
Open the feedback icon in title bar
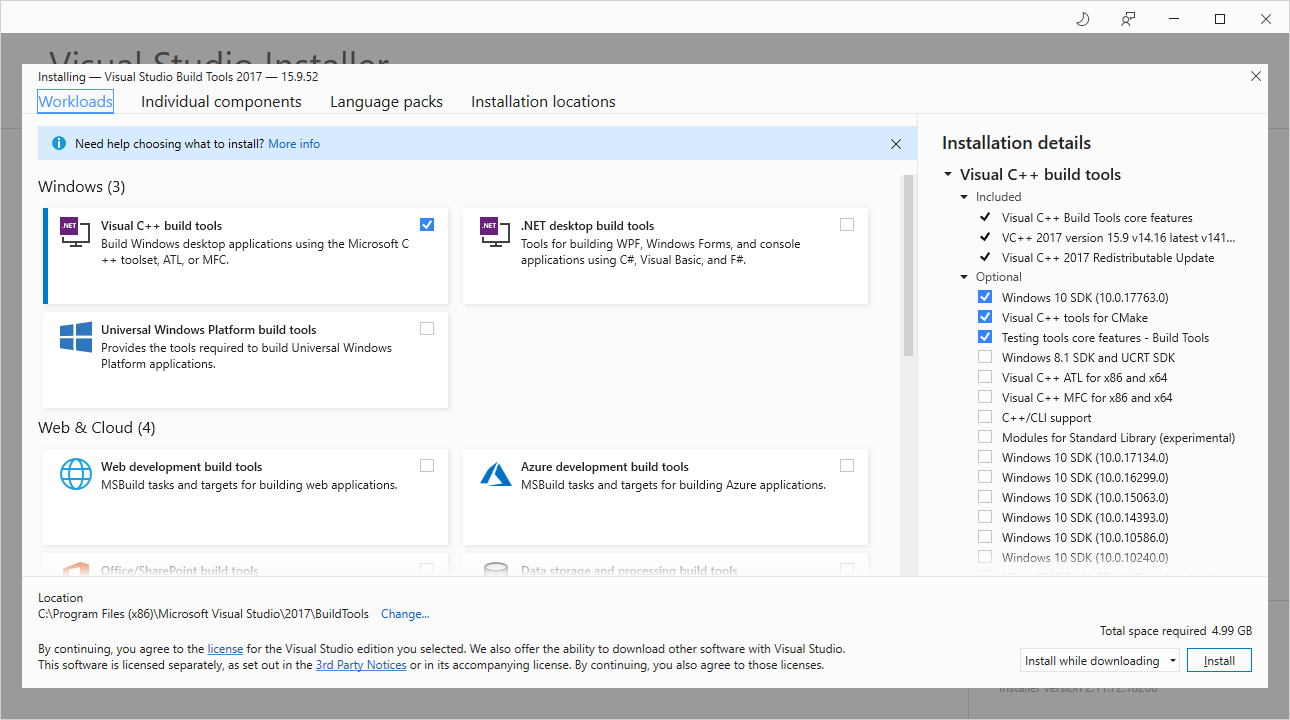click(1129, 19)
